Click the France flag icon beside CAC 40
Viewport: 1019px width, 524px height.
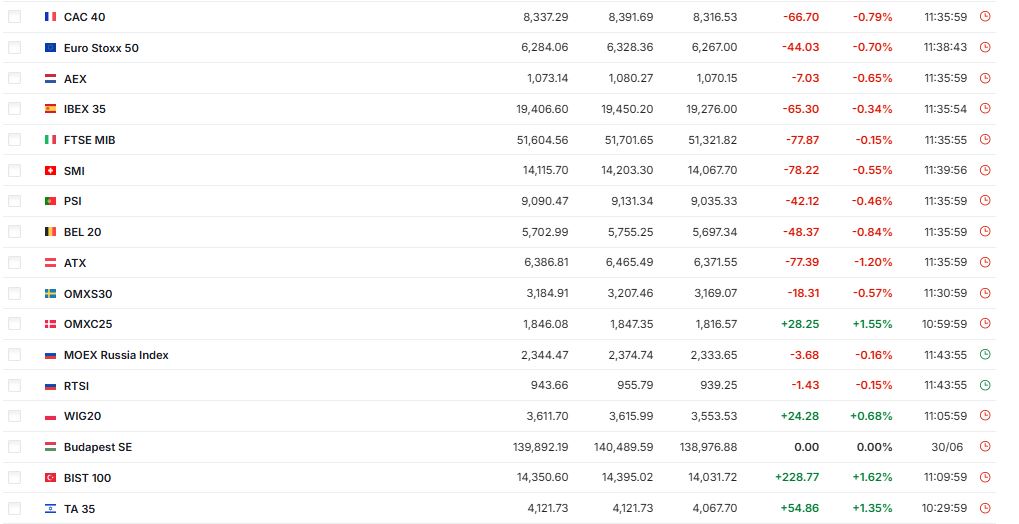pyautogui.click(x=50, y=16)
